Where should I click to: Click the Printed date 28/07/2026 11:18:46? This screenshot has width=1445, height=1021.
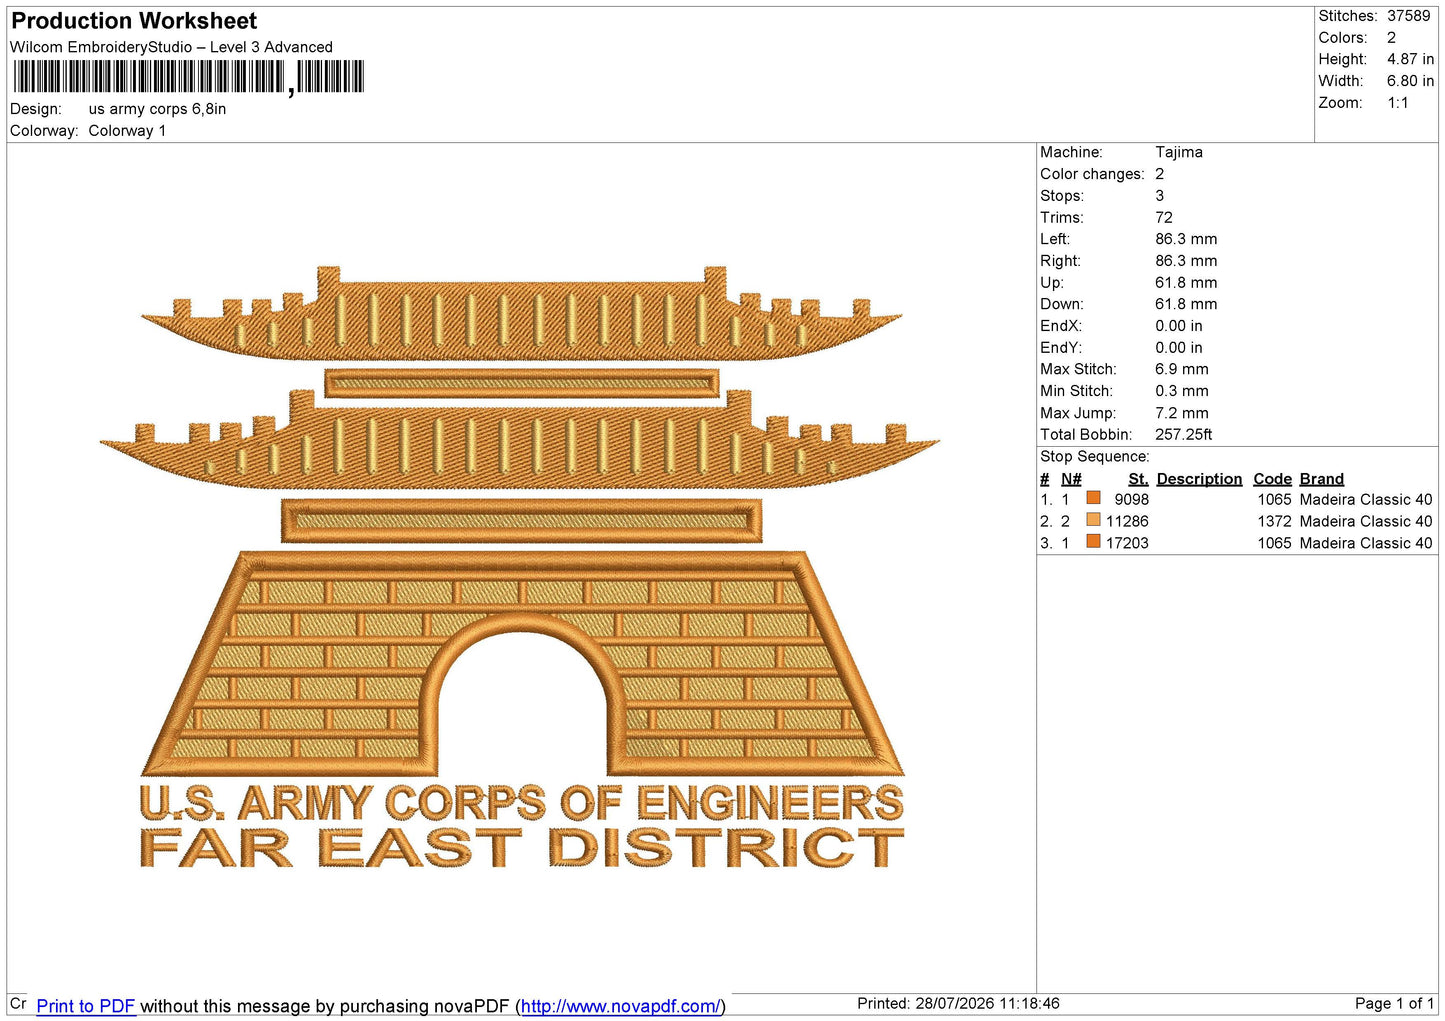958,1003
